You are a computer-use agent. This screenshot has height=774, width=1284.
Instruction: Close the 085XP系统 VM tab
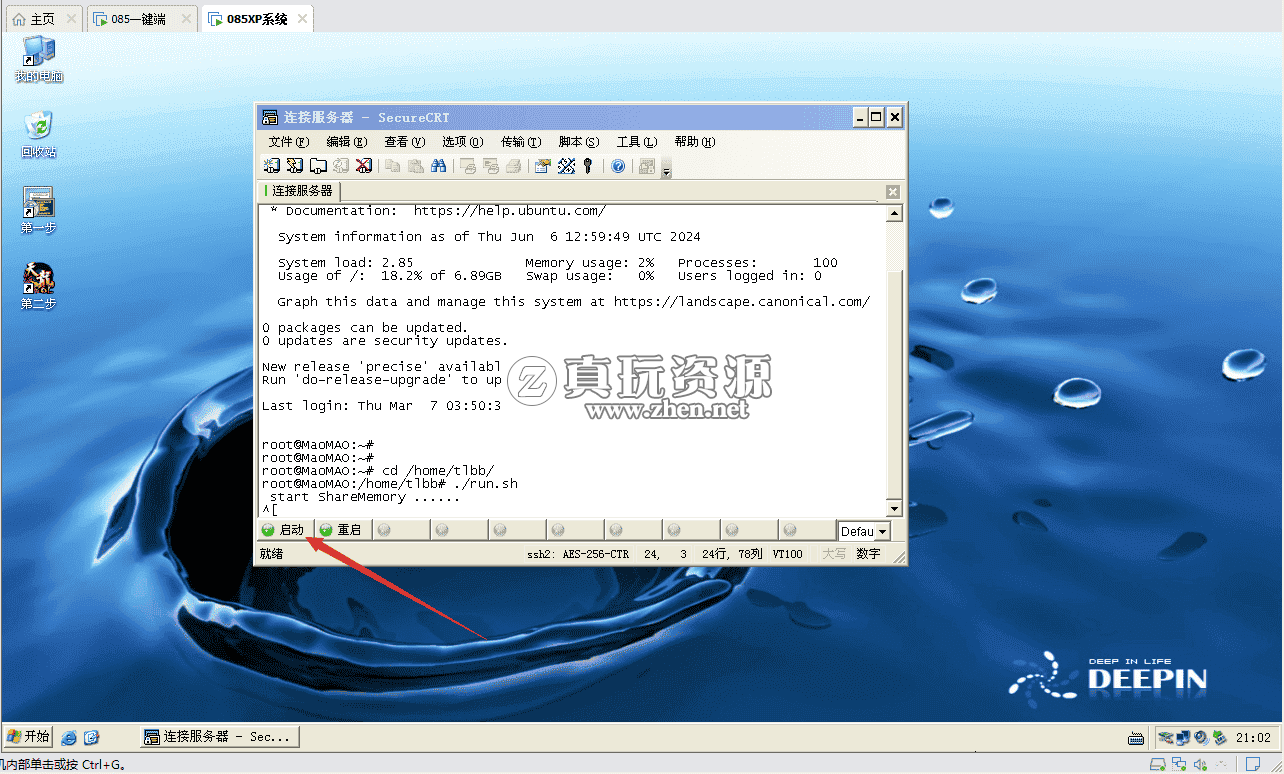(304, 19)
